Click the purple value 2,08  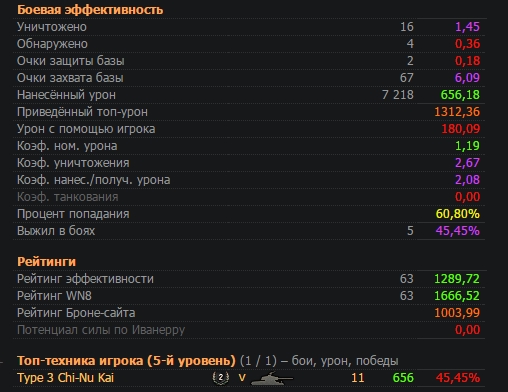(x=467, y=180)
